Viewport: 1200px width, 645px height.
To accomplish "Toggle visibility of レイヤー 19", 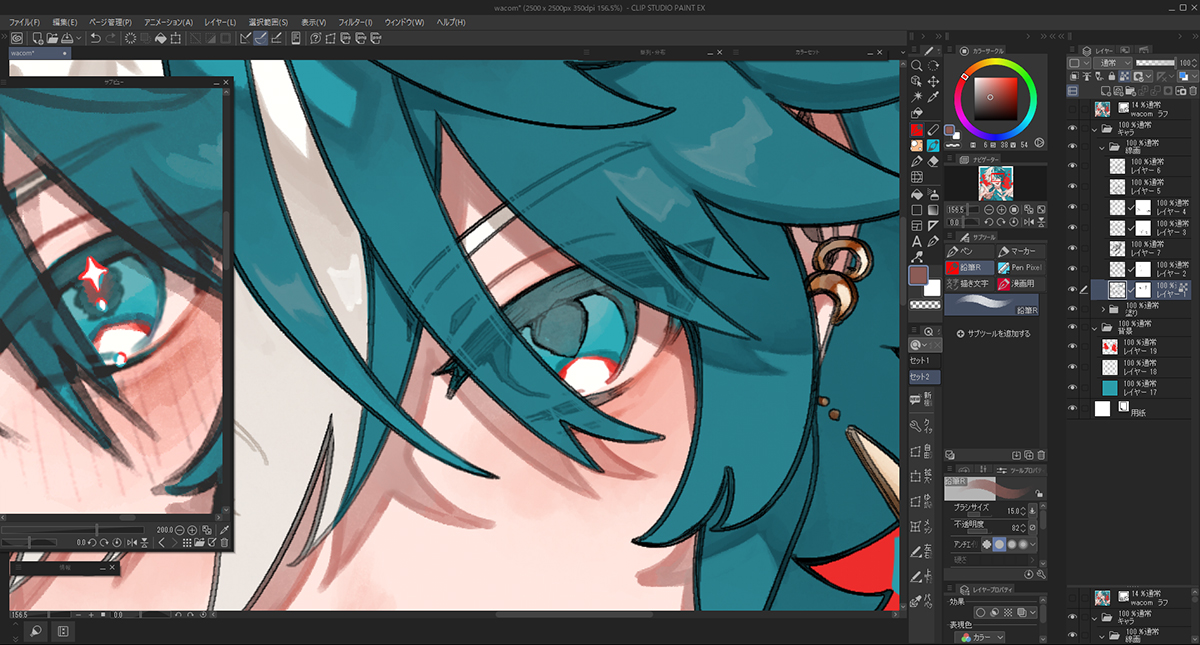I will click(x=1072, y=347).
